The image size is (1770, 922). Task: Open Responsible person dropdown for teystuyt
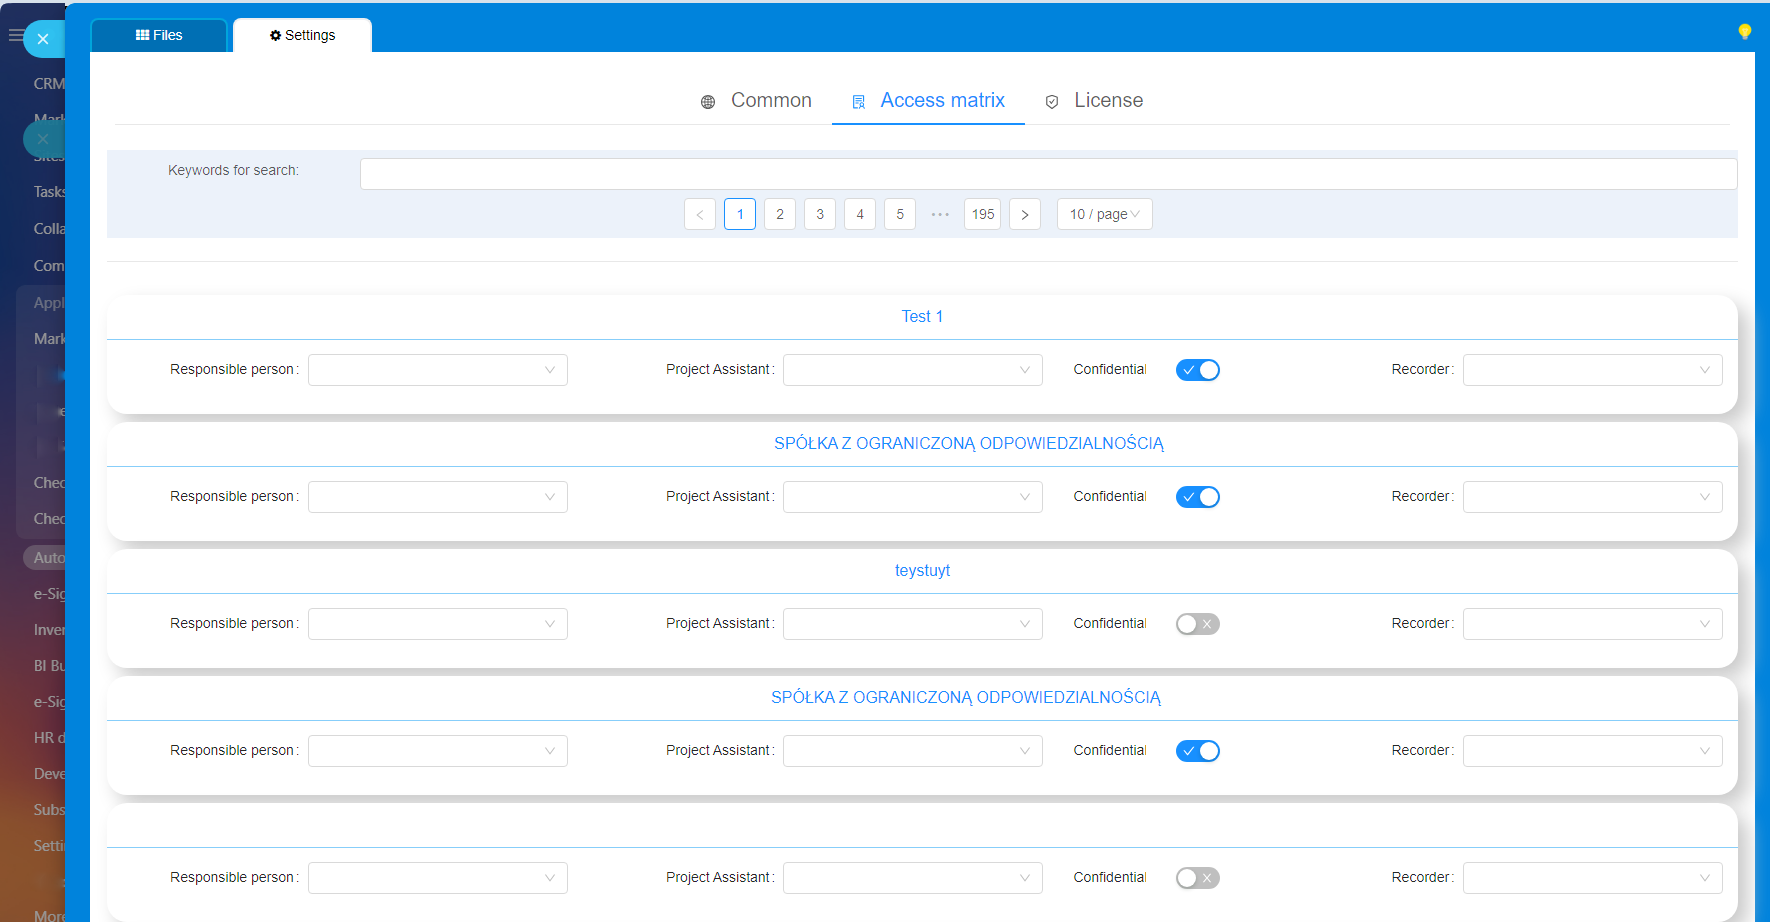click(x=438, y=624)
